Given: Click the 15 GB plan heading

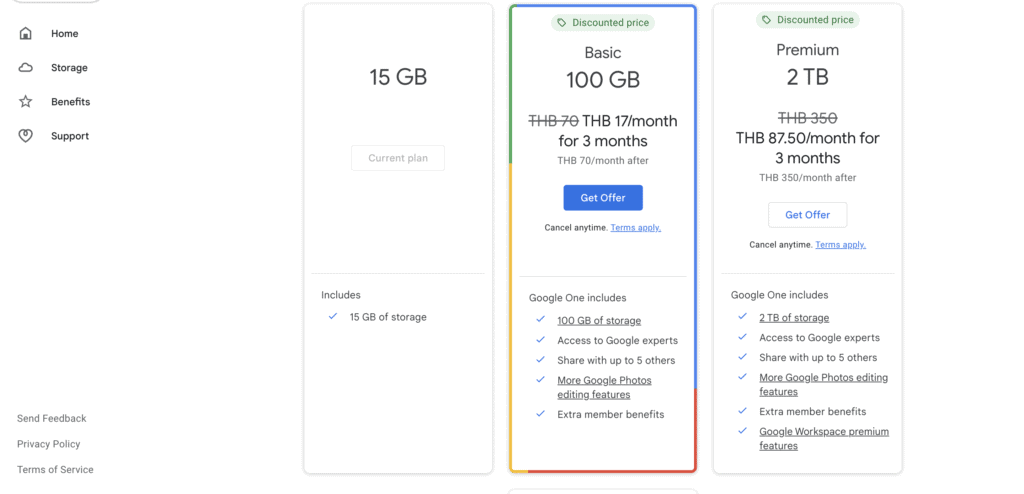Looking at the screenshot, I should coord(398,77).
